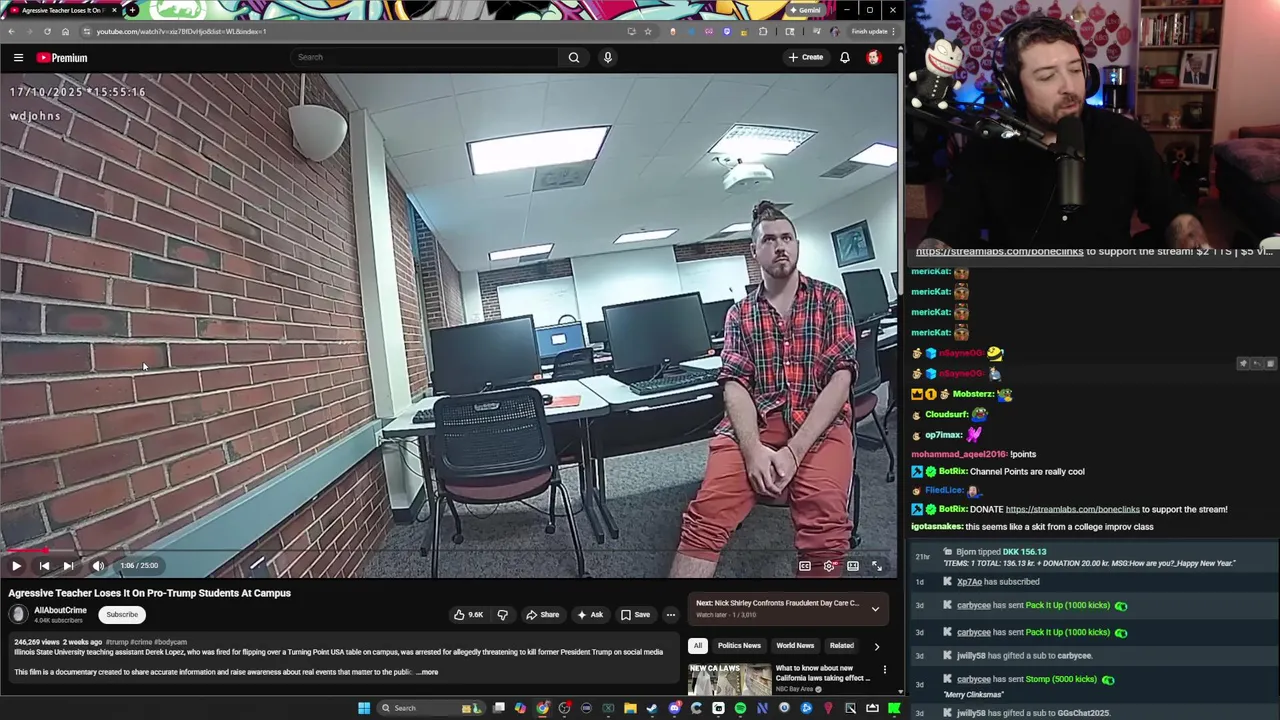The width and height of the screenshot is (1280, 720).
Task: Subscribe to AllAboutCrime
Action: point(122,615)
